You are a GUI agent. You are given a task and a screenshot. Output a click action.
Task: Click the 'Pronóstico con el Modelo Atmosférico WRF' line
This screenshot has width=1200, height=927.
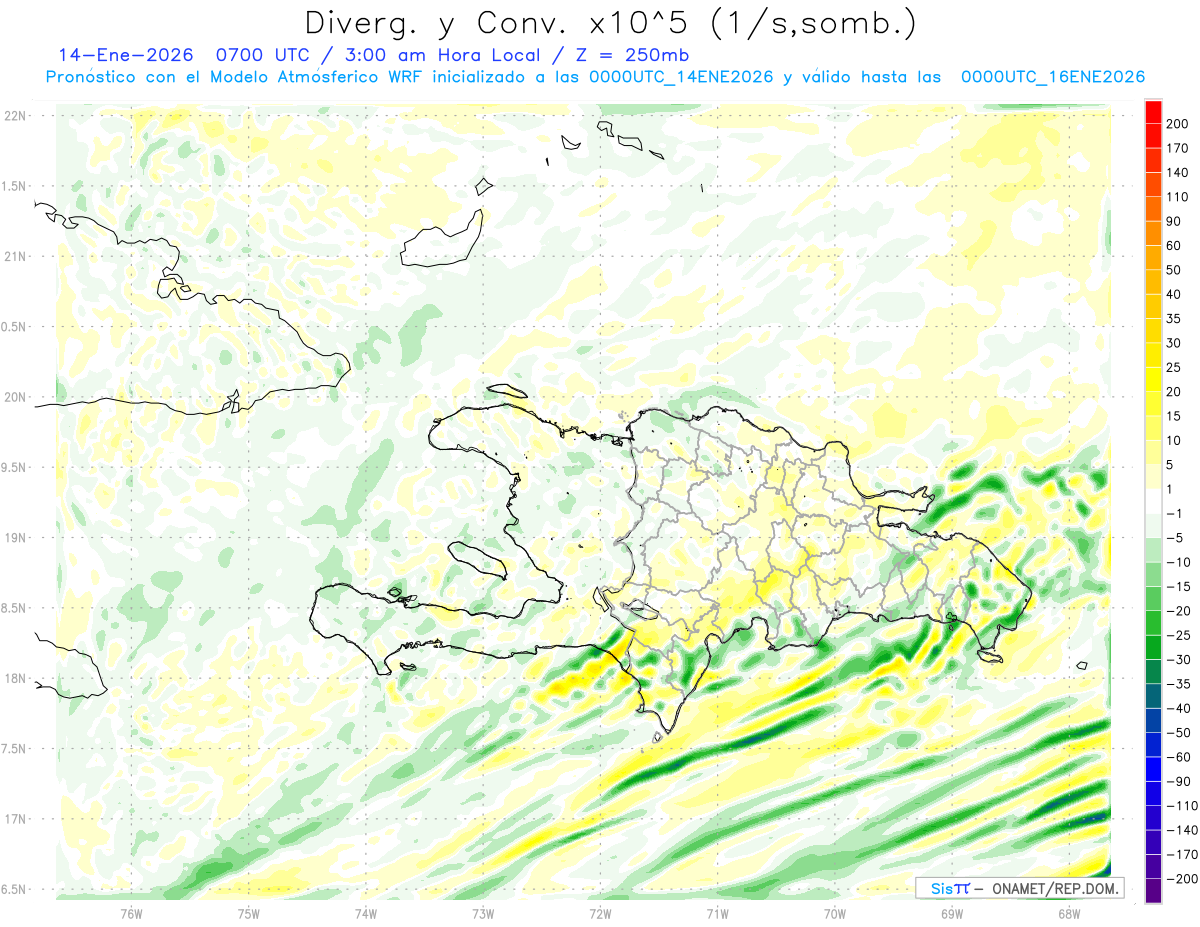(x=234, y=77)
